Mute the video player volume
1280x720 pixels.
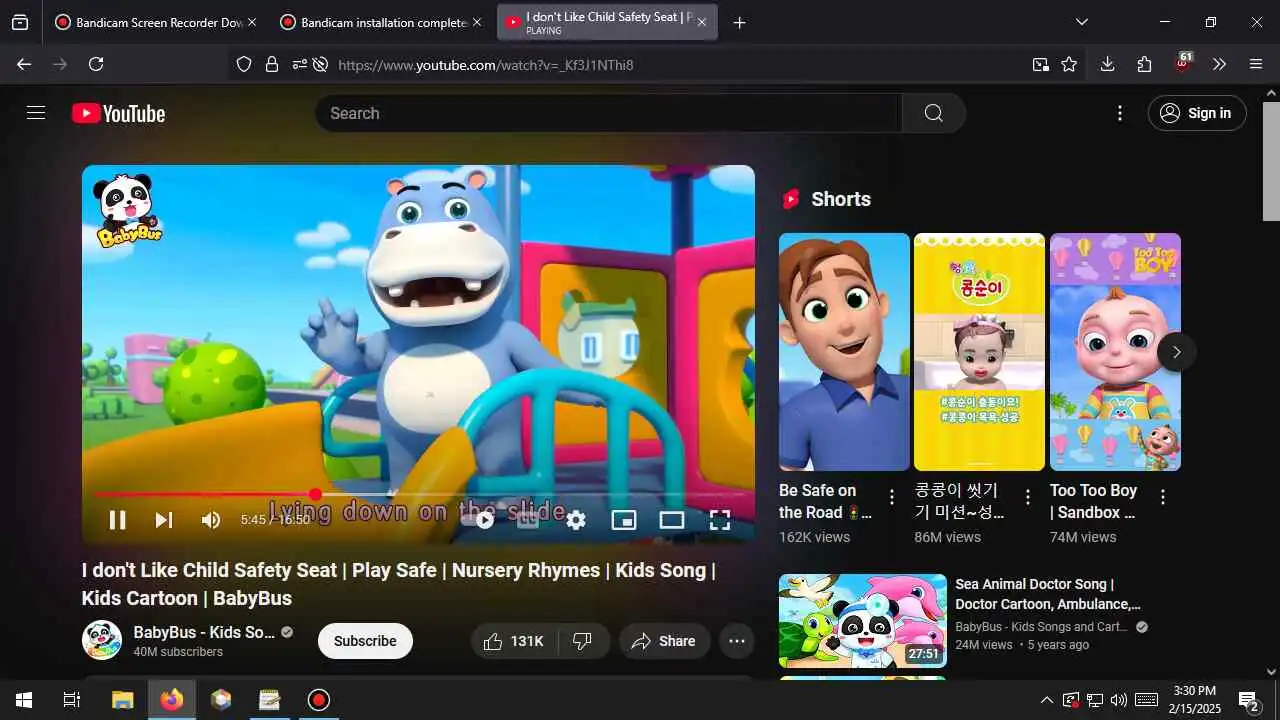click(x=211, y=520)
